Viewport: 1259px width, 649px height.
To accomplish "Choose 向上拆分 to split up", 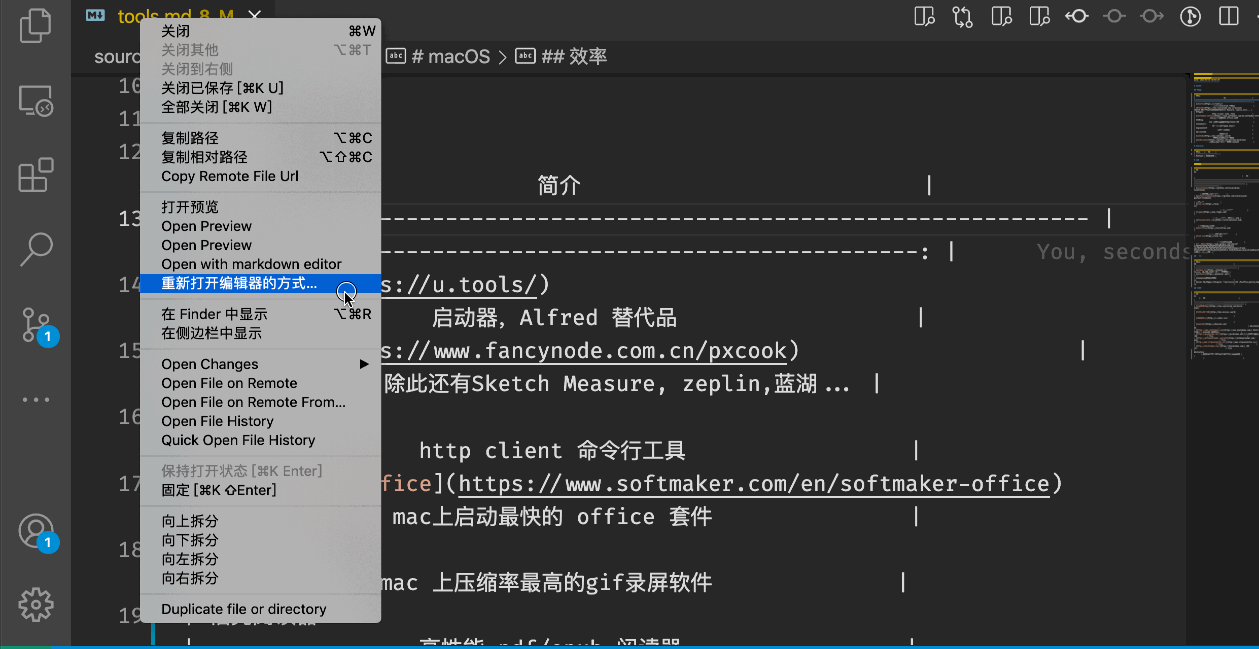I will tap(260, 521).
